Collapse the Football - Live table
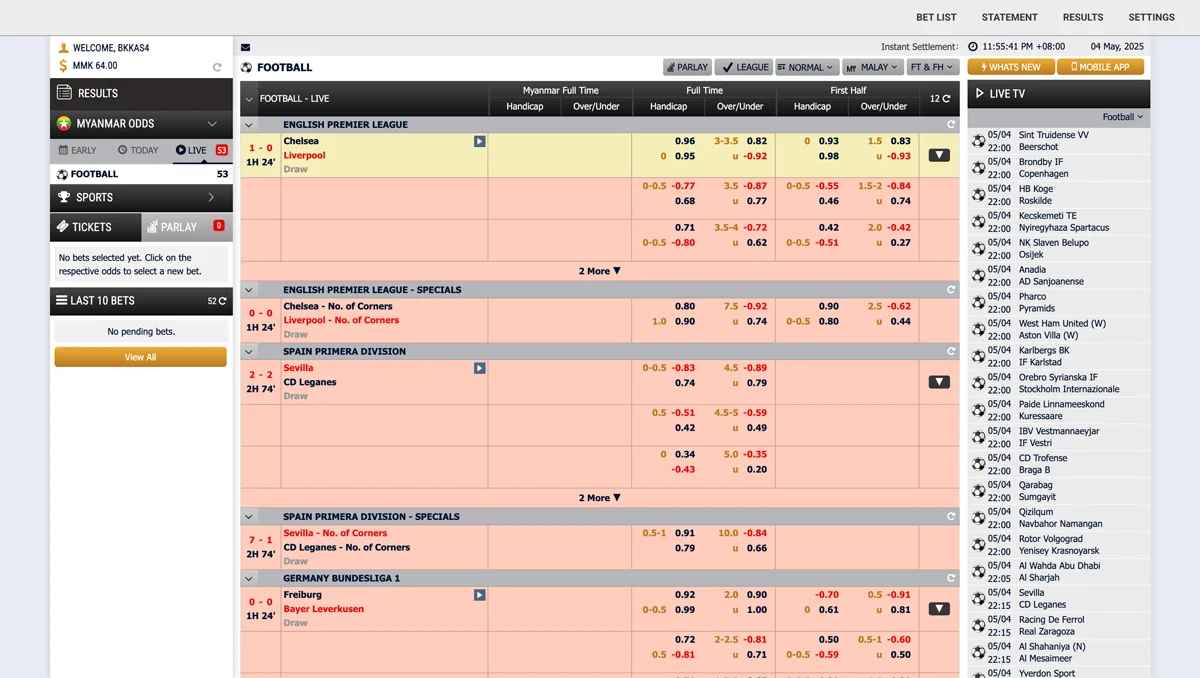Image resolution: width=1200 pixels, height=678 pixels. (x=250, y=99)
